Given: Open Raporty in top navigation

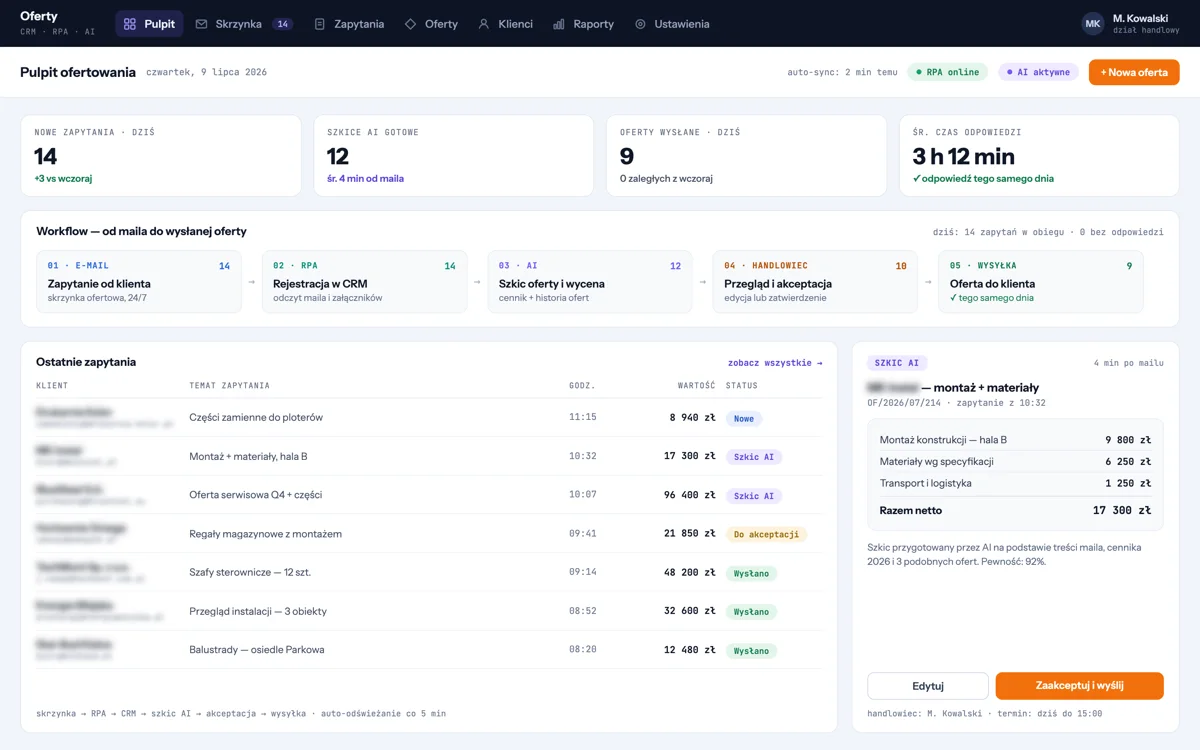Looking at the screenshot, I should coord(583,24).
